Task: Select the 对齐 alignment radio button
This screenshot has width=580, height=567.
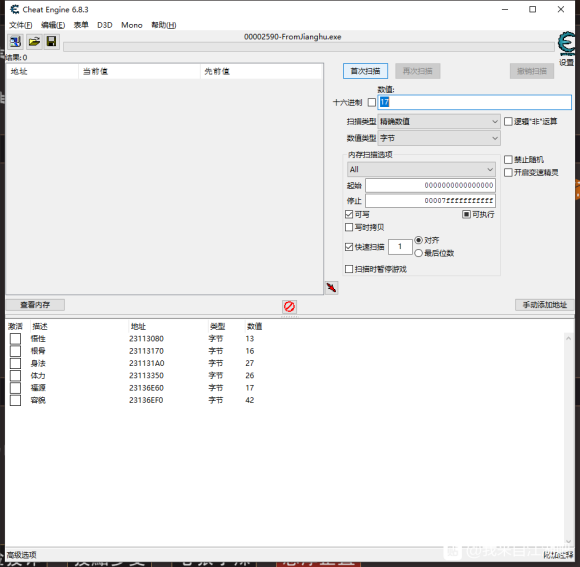Action: click(418, 240)
